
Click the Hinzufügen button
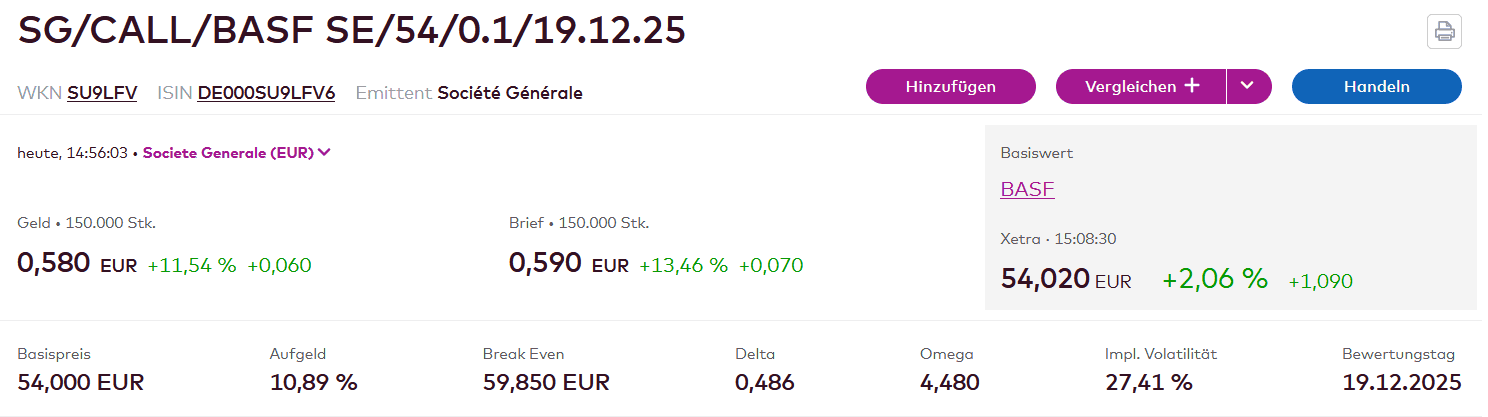click(950, 86)
